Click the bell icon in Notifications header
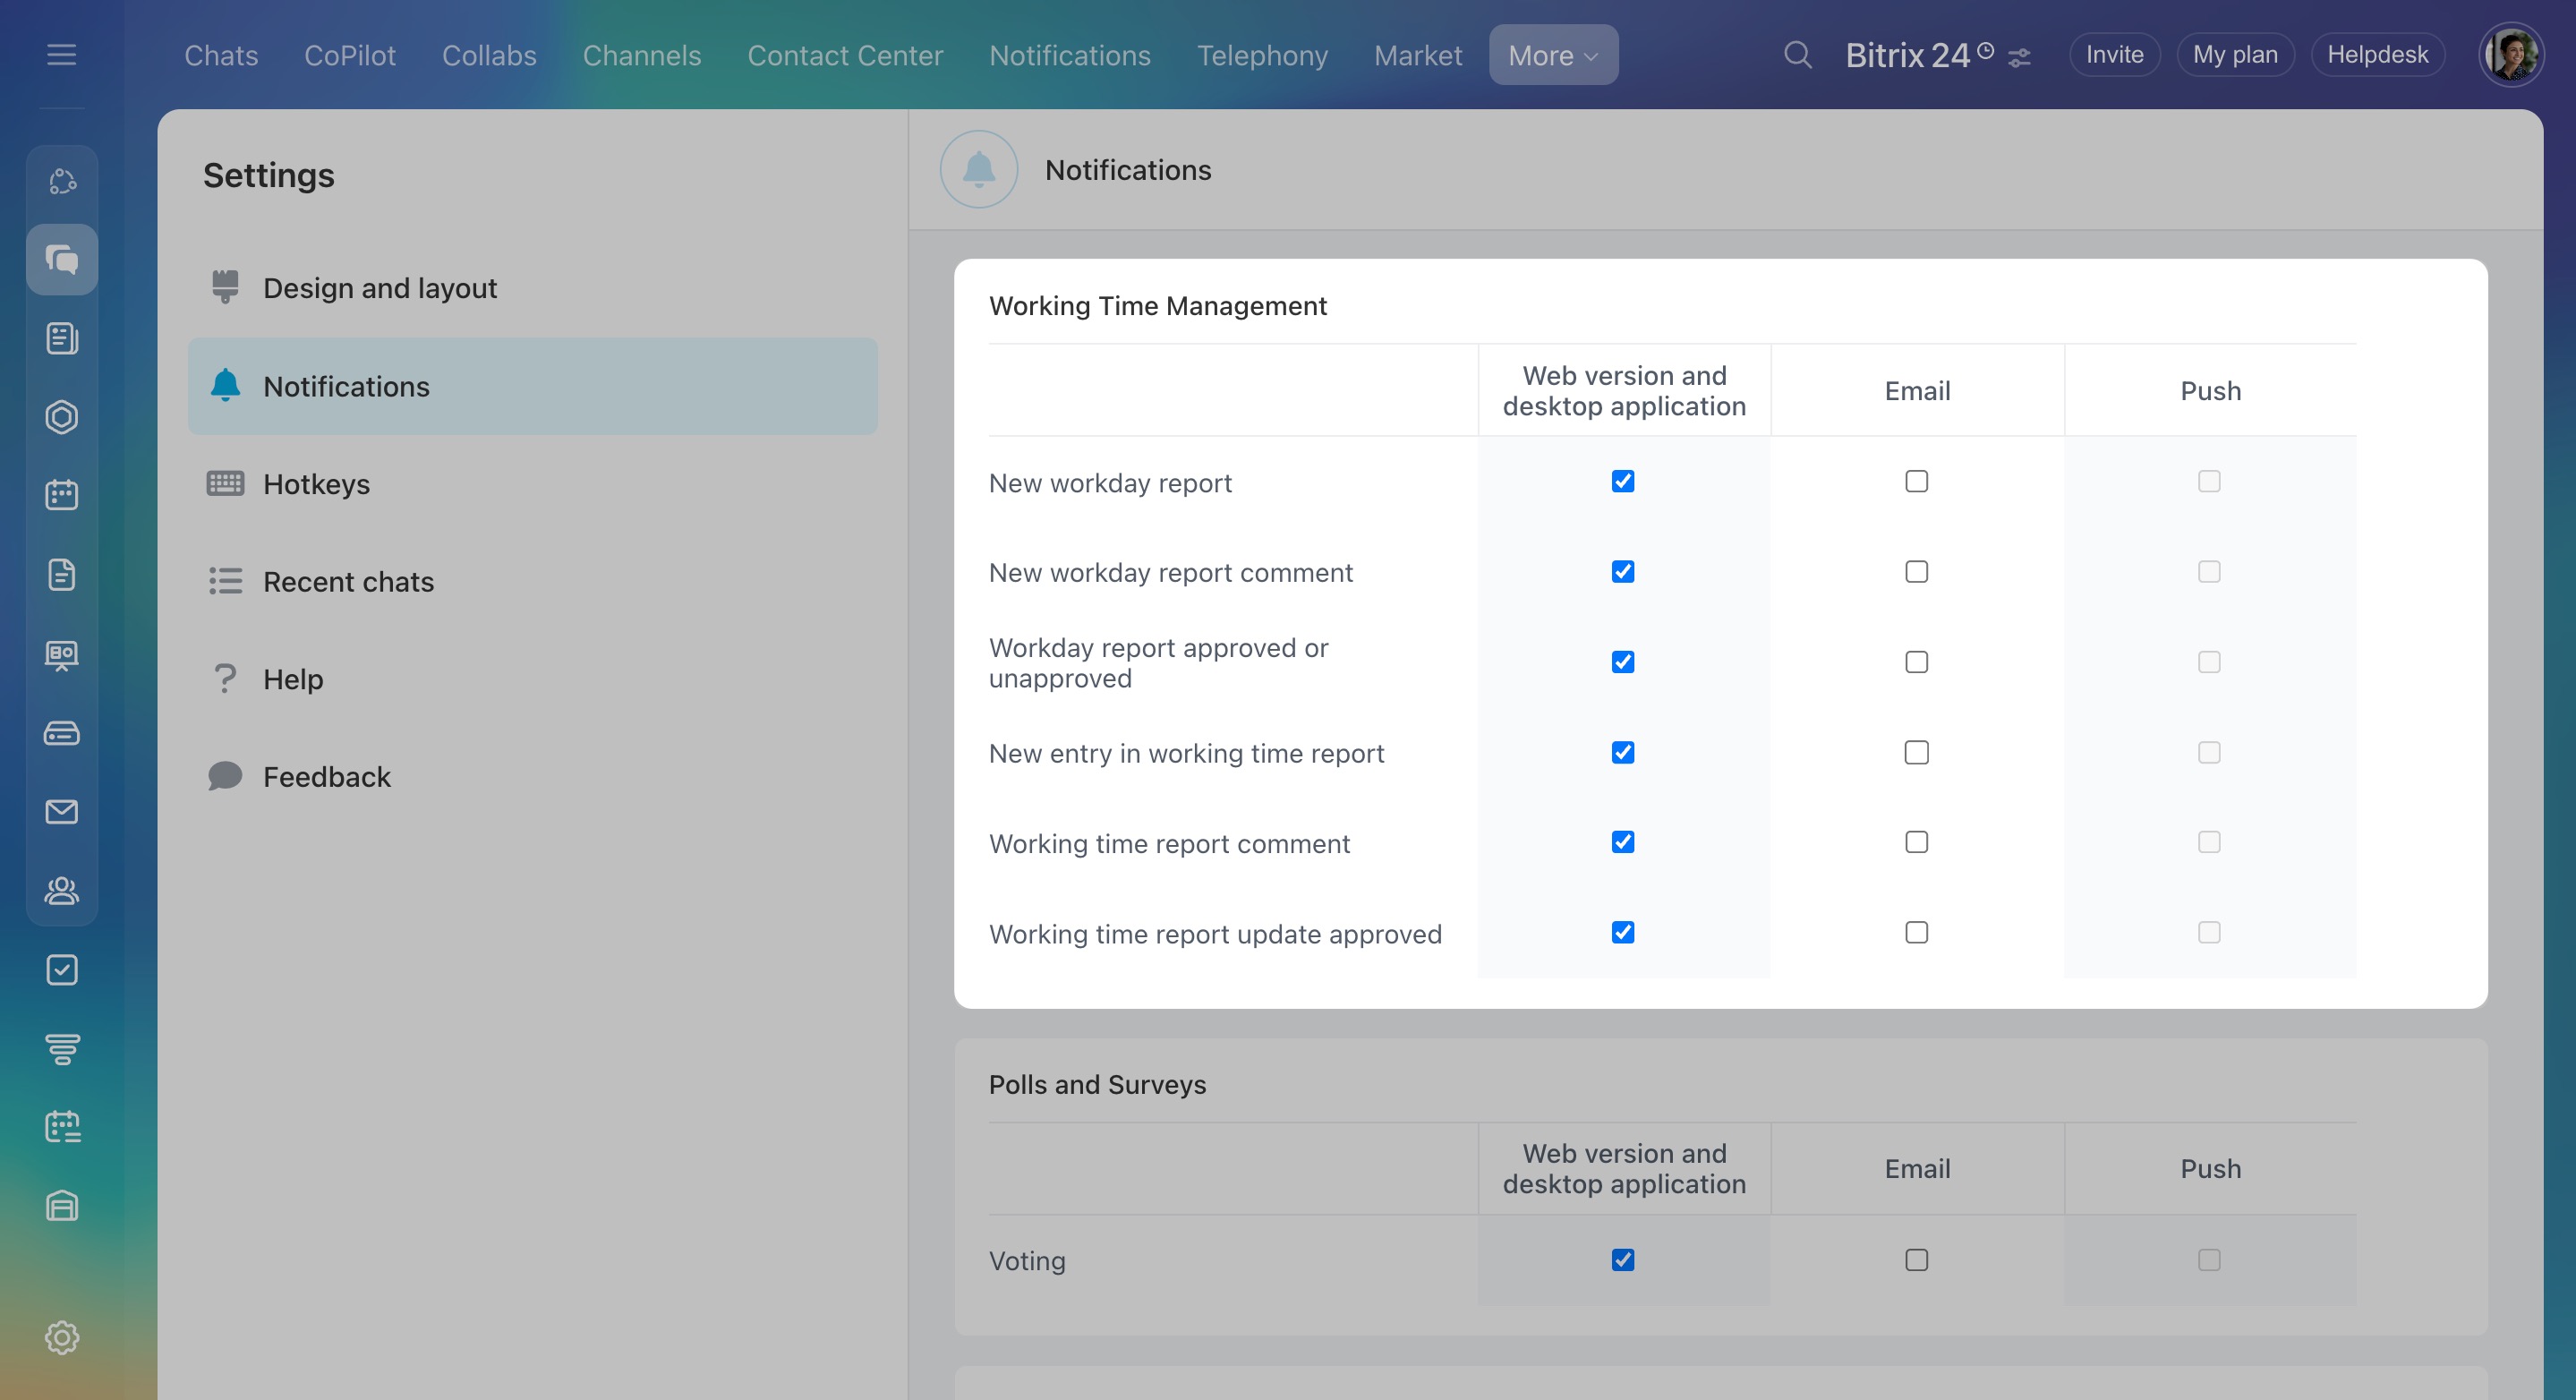The height and width of the screenshot is (1400, 2576). click(x=978, y=169)
